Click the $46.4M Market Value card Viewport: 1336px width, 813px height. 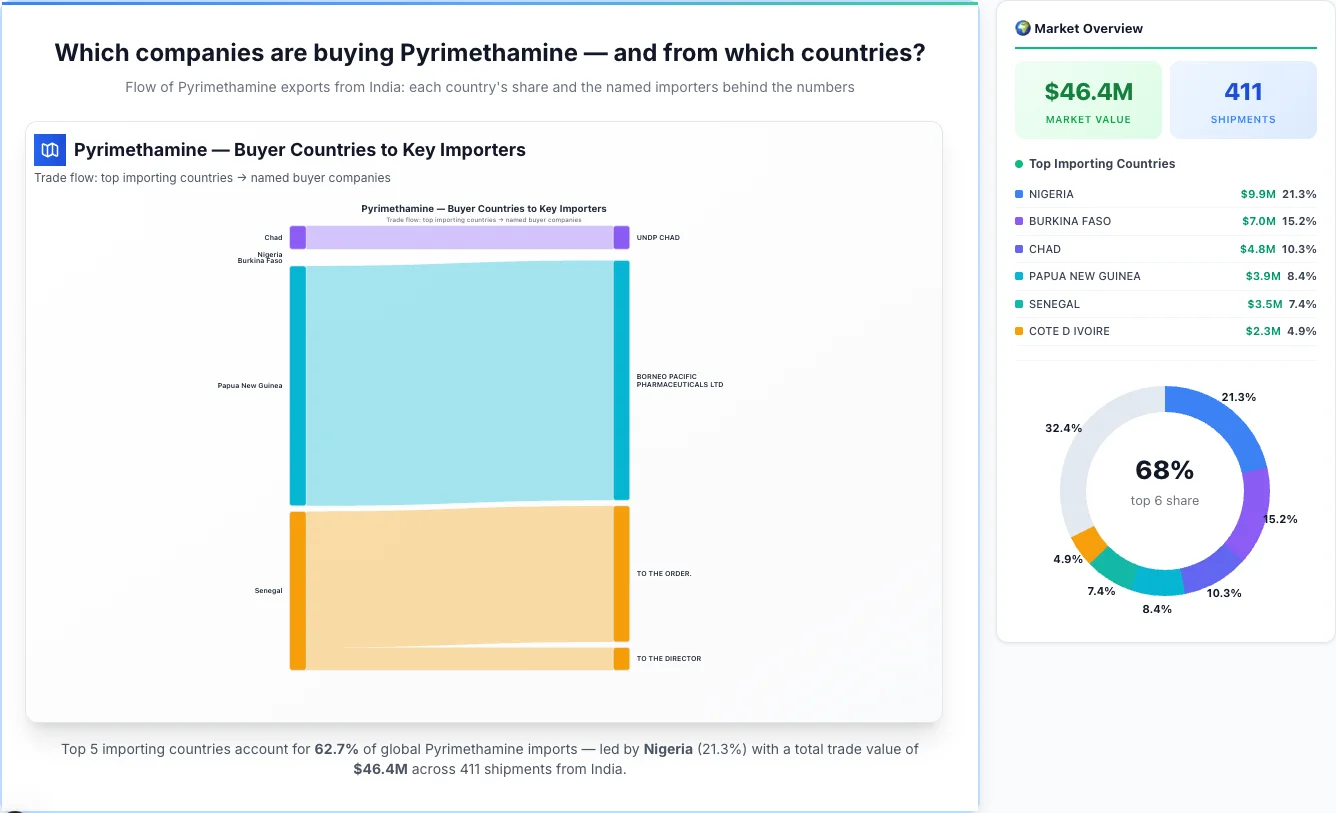click(1088, 99)
